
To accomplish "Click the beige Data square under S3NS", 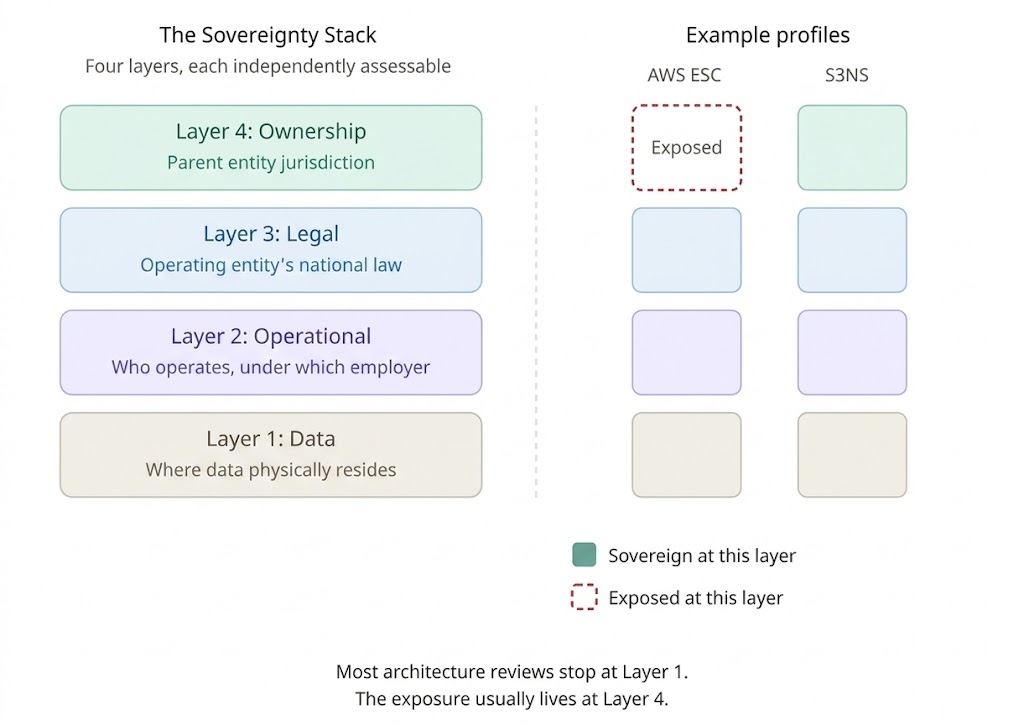I will [852, 455].
